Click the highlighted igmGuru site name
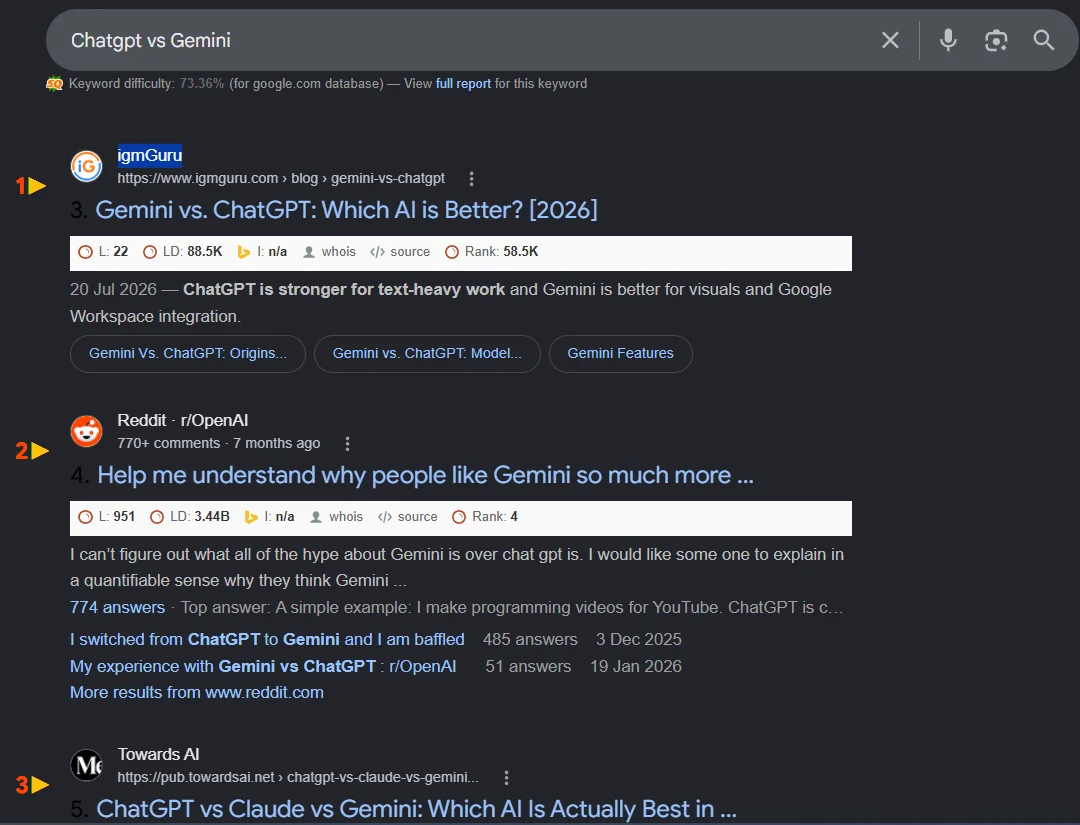The height and width of the screenshot is (825, 1080). pyautogui.click(x=149, y=156)
